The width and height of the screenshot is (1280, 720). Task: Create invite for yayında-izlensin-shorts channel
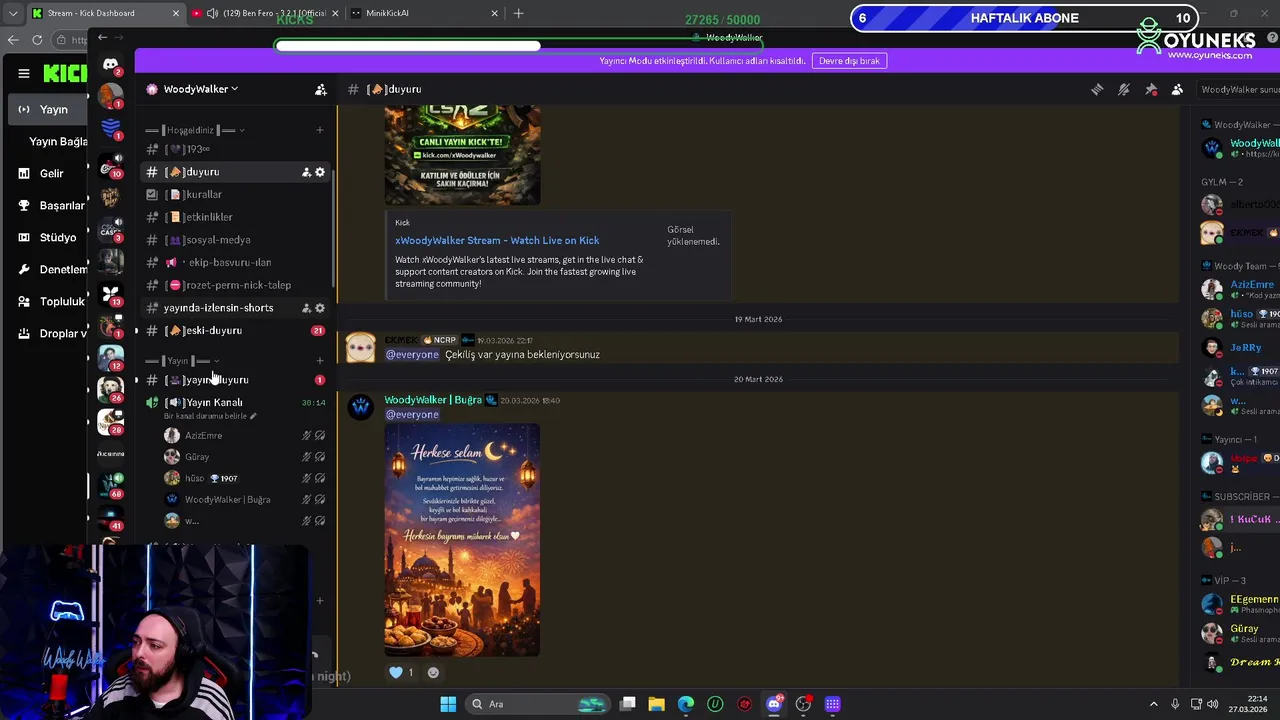coord(306,308)
